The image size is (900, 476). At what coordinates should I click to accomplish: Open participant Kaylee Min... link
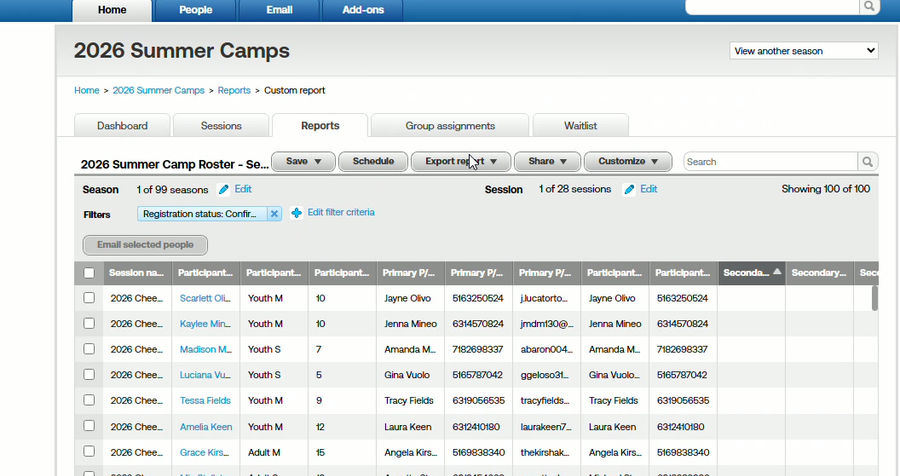coord(205,324)
